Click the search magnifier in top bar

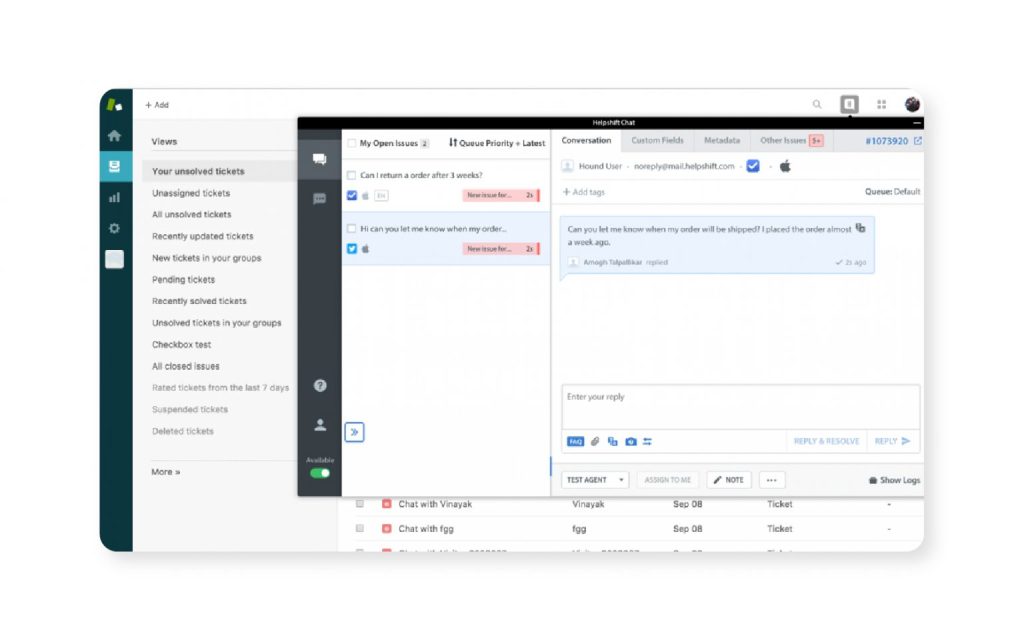(x=817, y=104)
